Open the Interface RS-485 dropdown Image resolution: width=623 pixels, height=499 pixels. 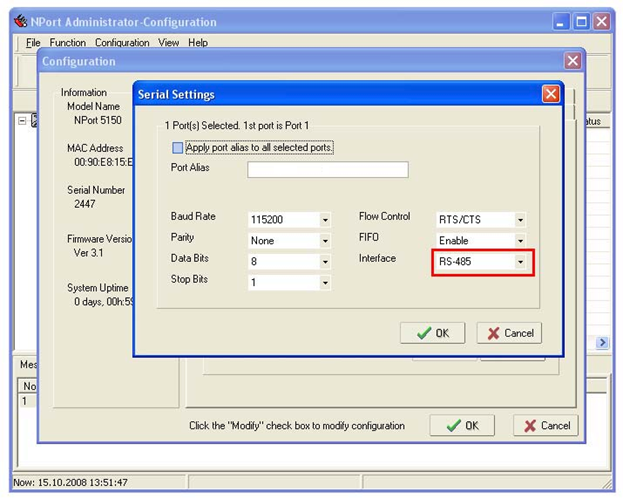(x=520, y=262)
